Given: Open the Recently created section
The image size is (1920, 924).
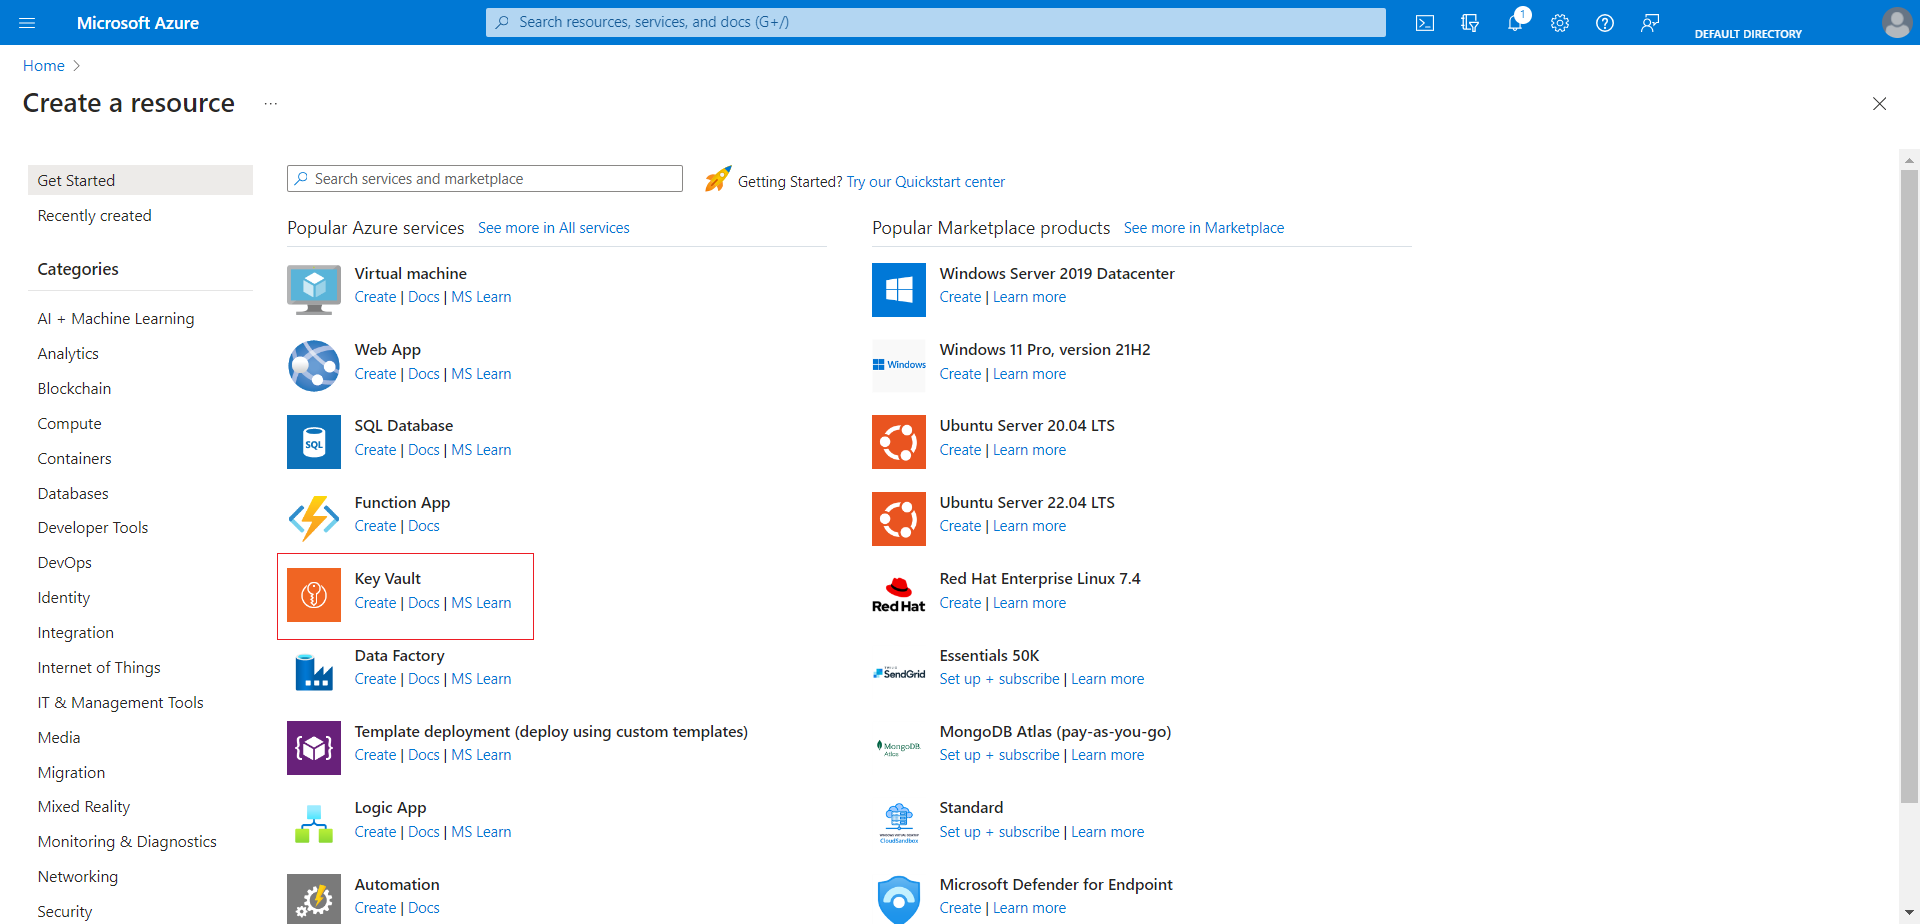Looking at the screenshot, I should 95,216.
